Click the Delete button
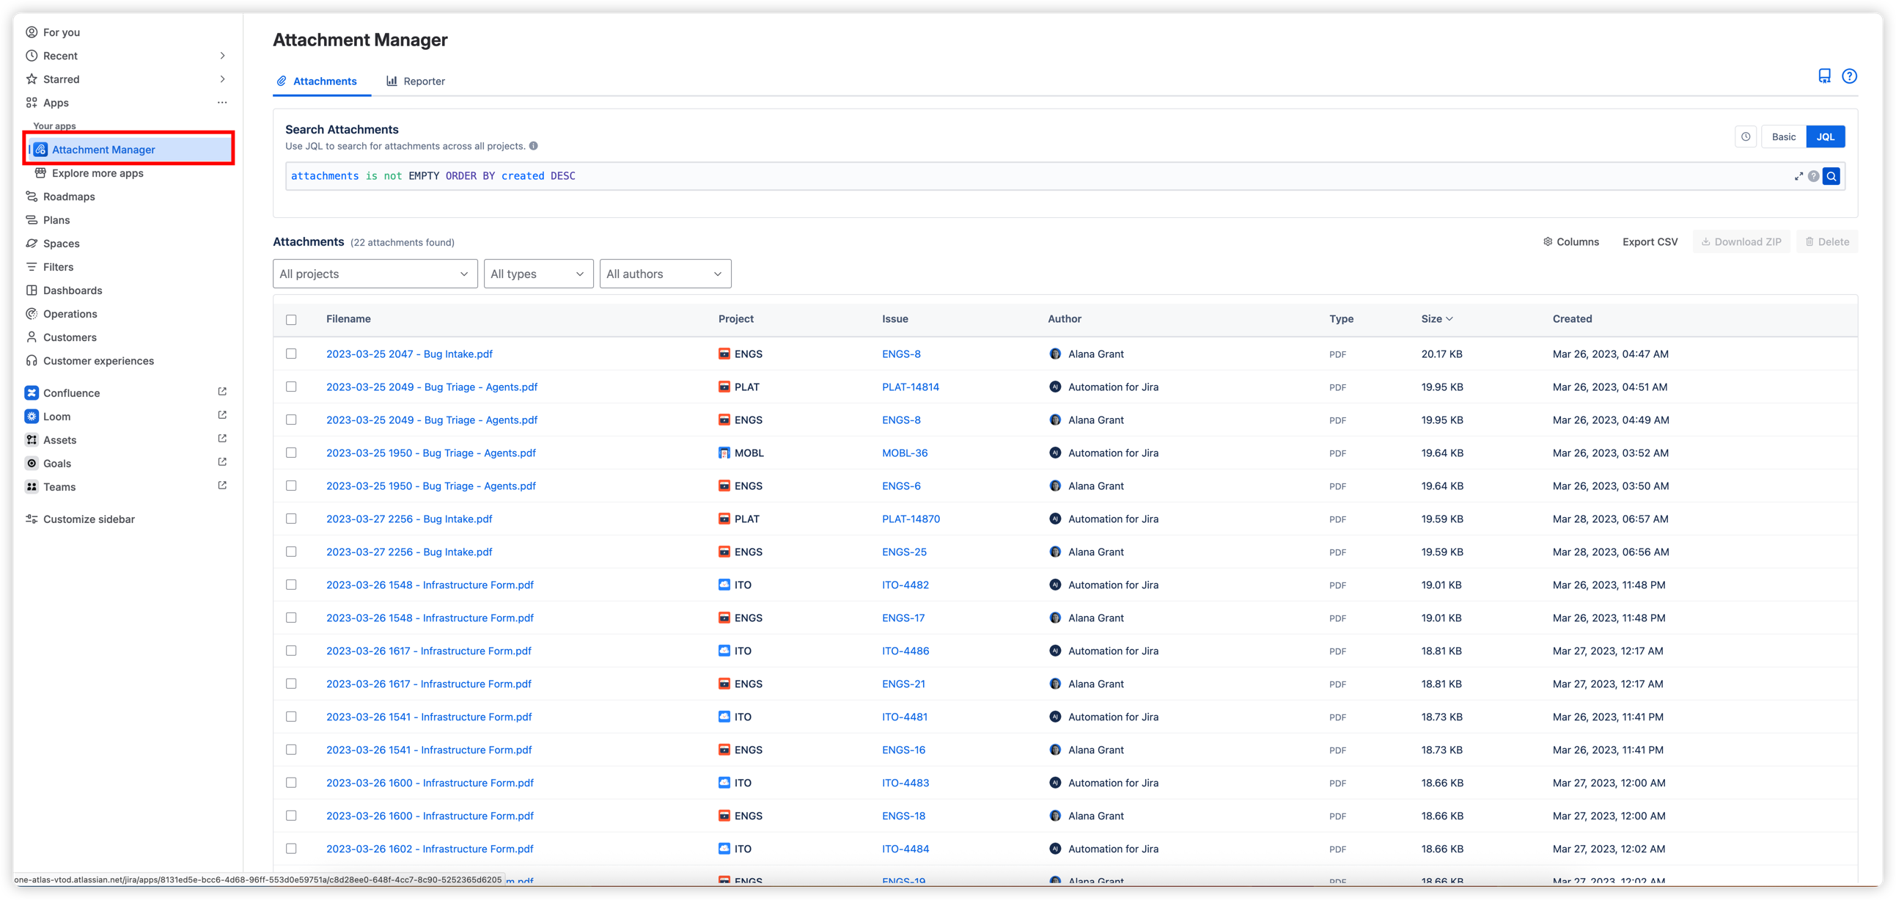Image resolution: width=1896 pixels, height=900 pixels. [x=1827, y=242]
